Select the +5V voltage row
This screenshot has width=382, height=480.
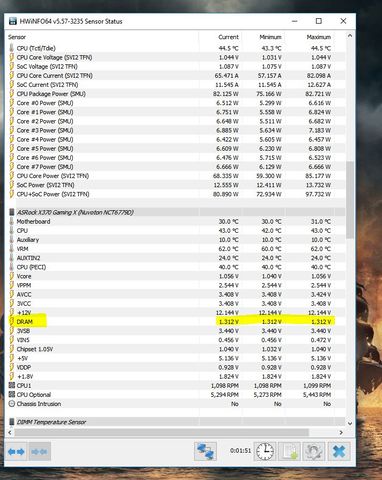tap(176, 358)
